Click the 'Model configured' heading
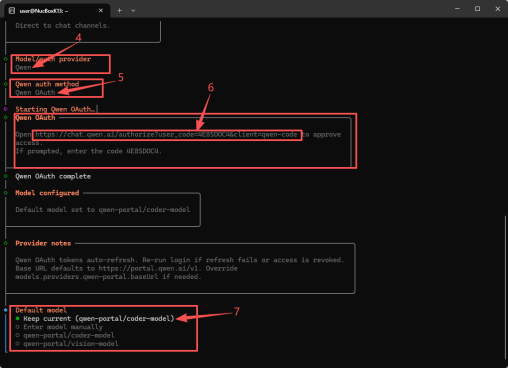 [47, 193]
